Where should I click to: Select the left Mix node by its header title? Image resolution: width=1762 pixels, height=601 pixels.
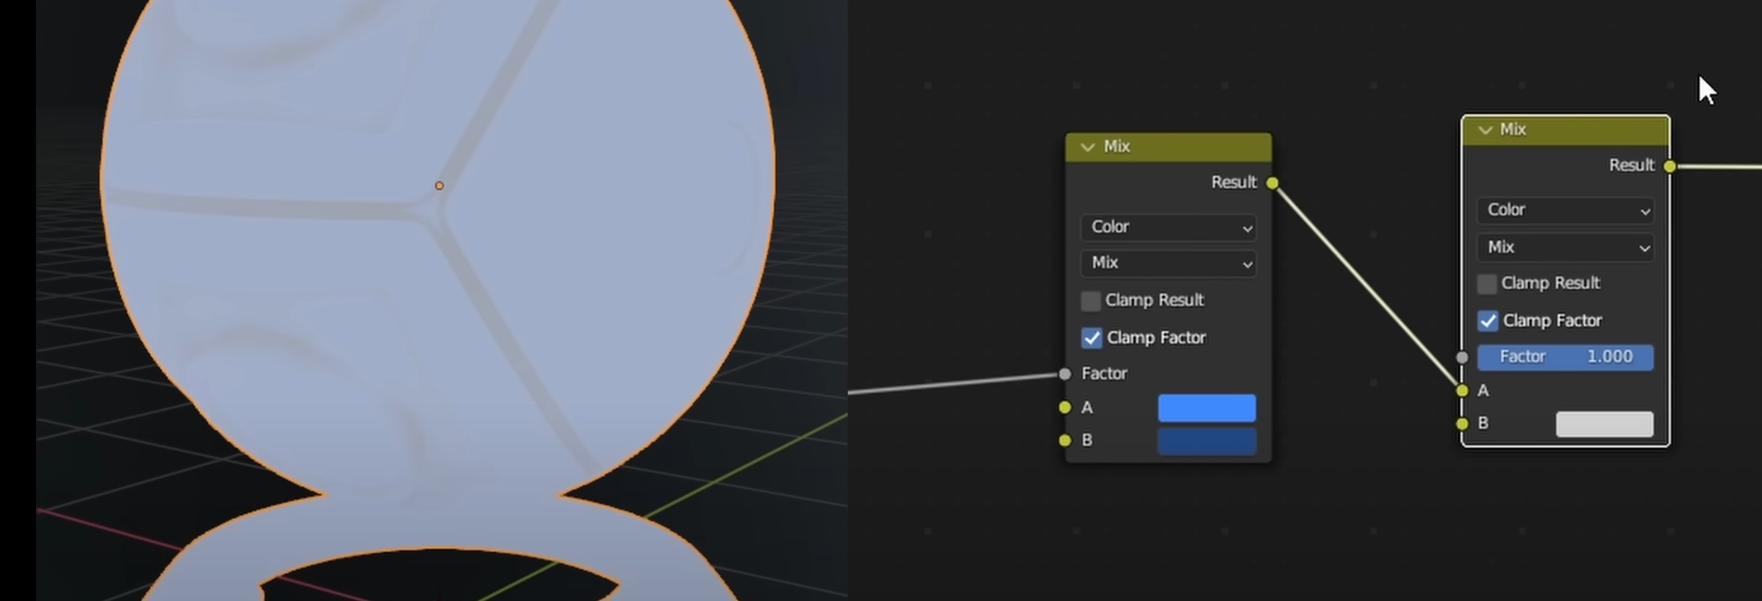coord(1117,147)
